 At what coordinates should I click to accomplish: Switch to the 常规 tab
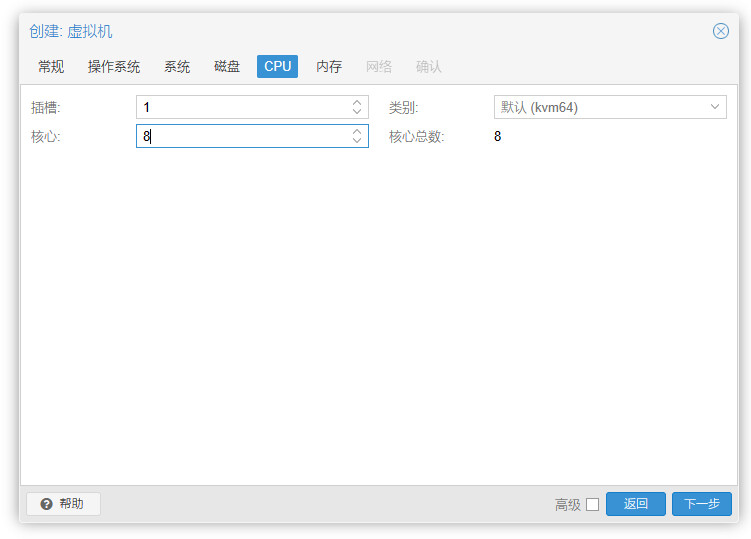pos(51,66)
